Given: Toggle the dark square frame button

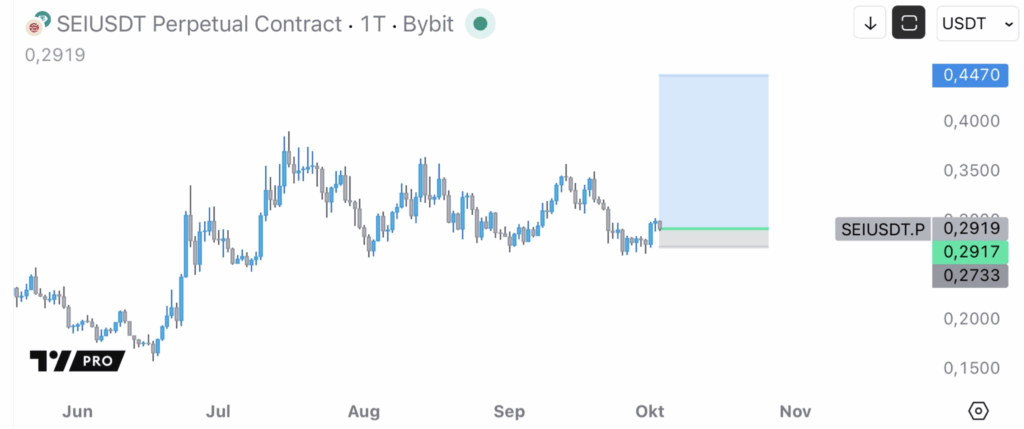Looking at the screenshot, I should point(909,23).
